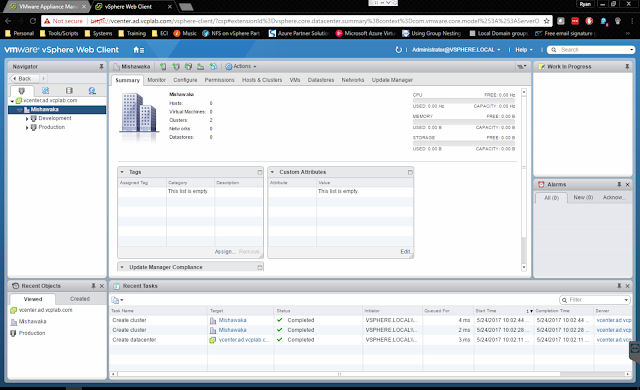Open the vSphere home menu icon
The height and width of the screenshot is (390, 640).
(x=138, y=50)
